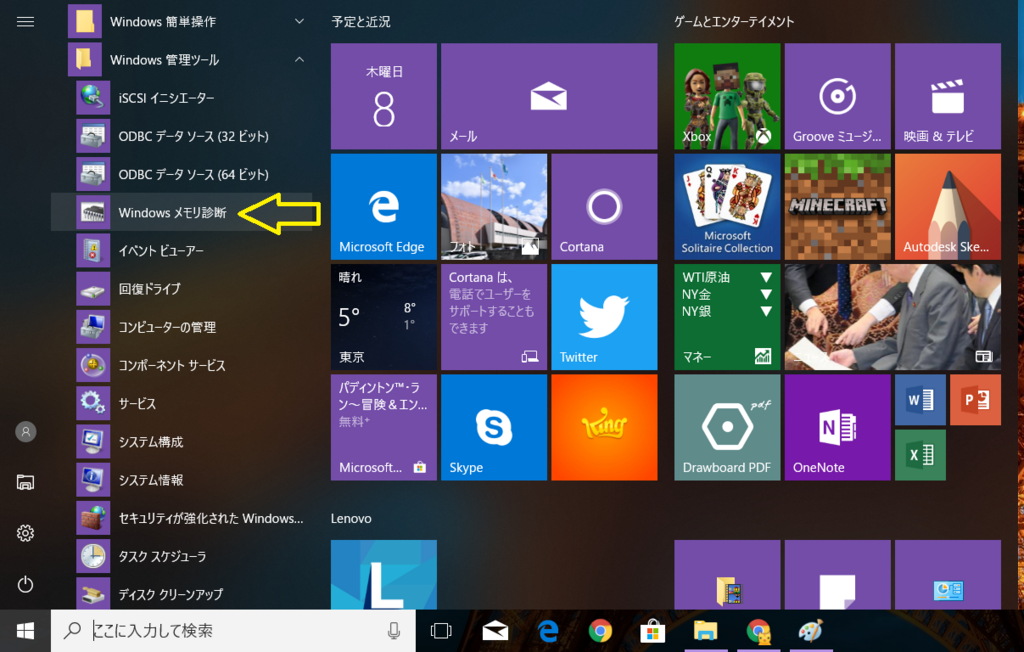Open コンポーネント サービス
1024x652 pixels.
(x=182, y=365)
